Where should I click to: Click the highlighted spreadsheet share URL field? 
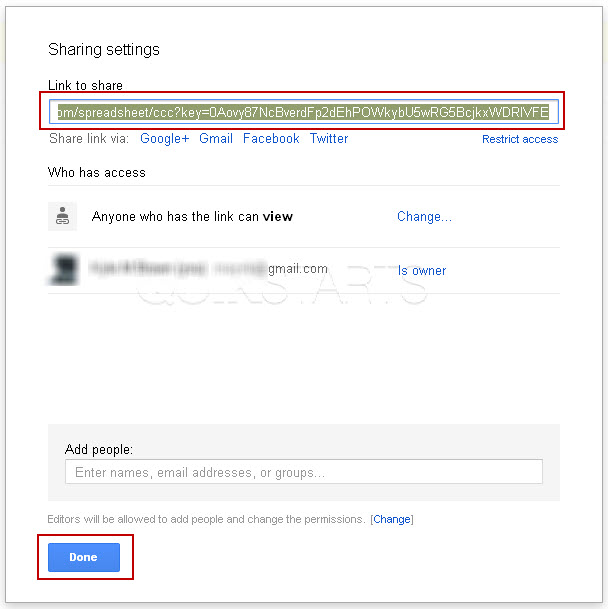pos(304,112)
